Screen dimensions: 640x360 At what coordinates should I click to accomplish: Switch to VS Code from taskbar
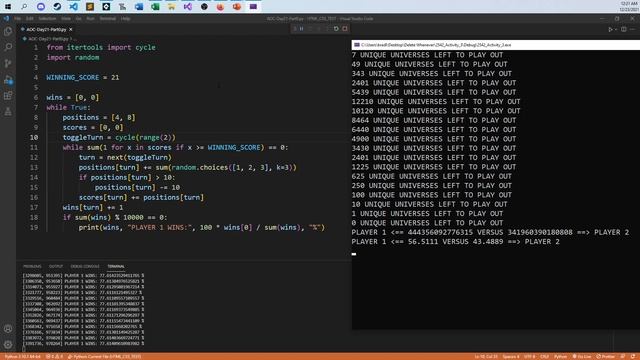pyautogui.click(x=73, y=7)
